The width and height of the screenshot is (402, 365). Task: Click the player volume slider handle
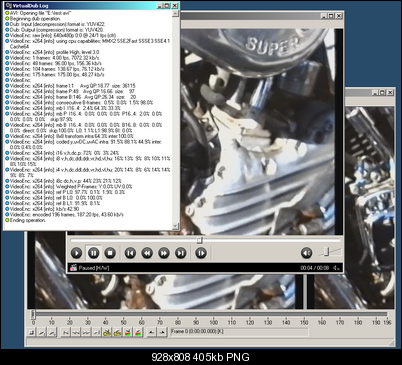click(326, 252)
